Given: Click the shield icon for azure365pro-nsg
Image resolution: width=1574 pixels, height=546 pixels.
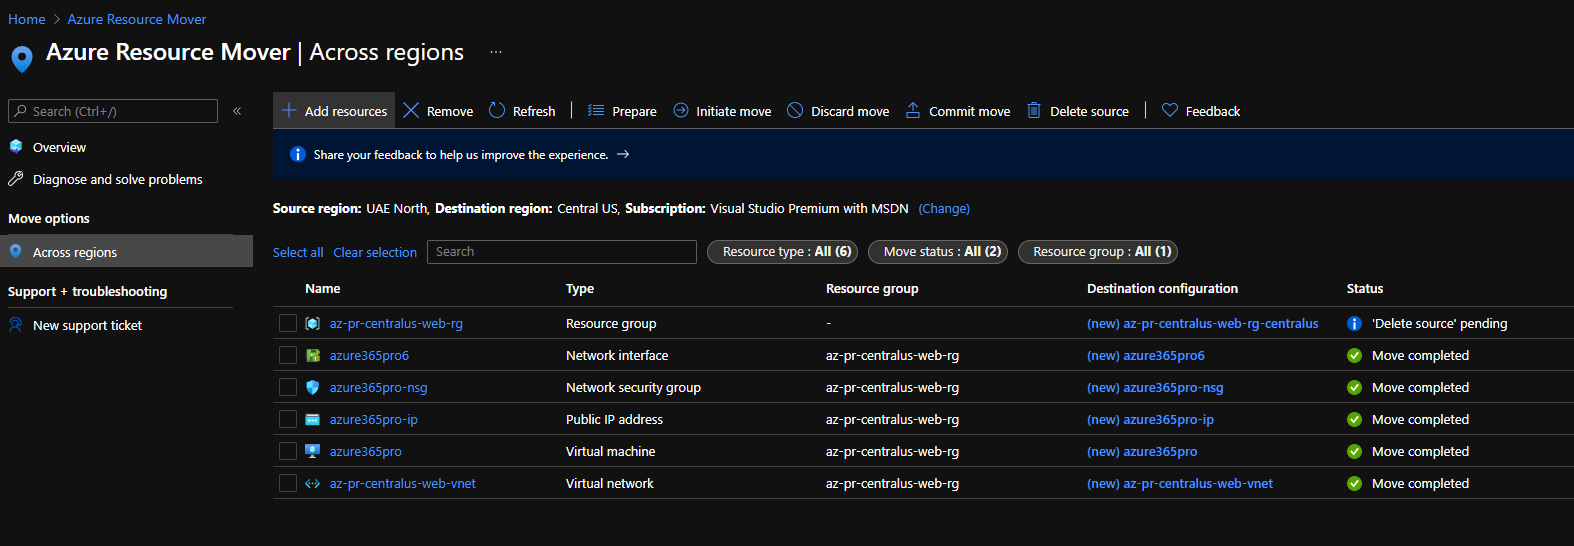Looking at the screenshot, I should [312, 388].
